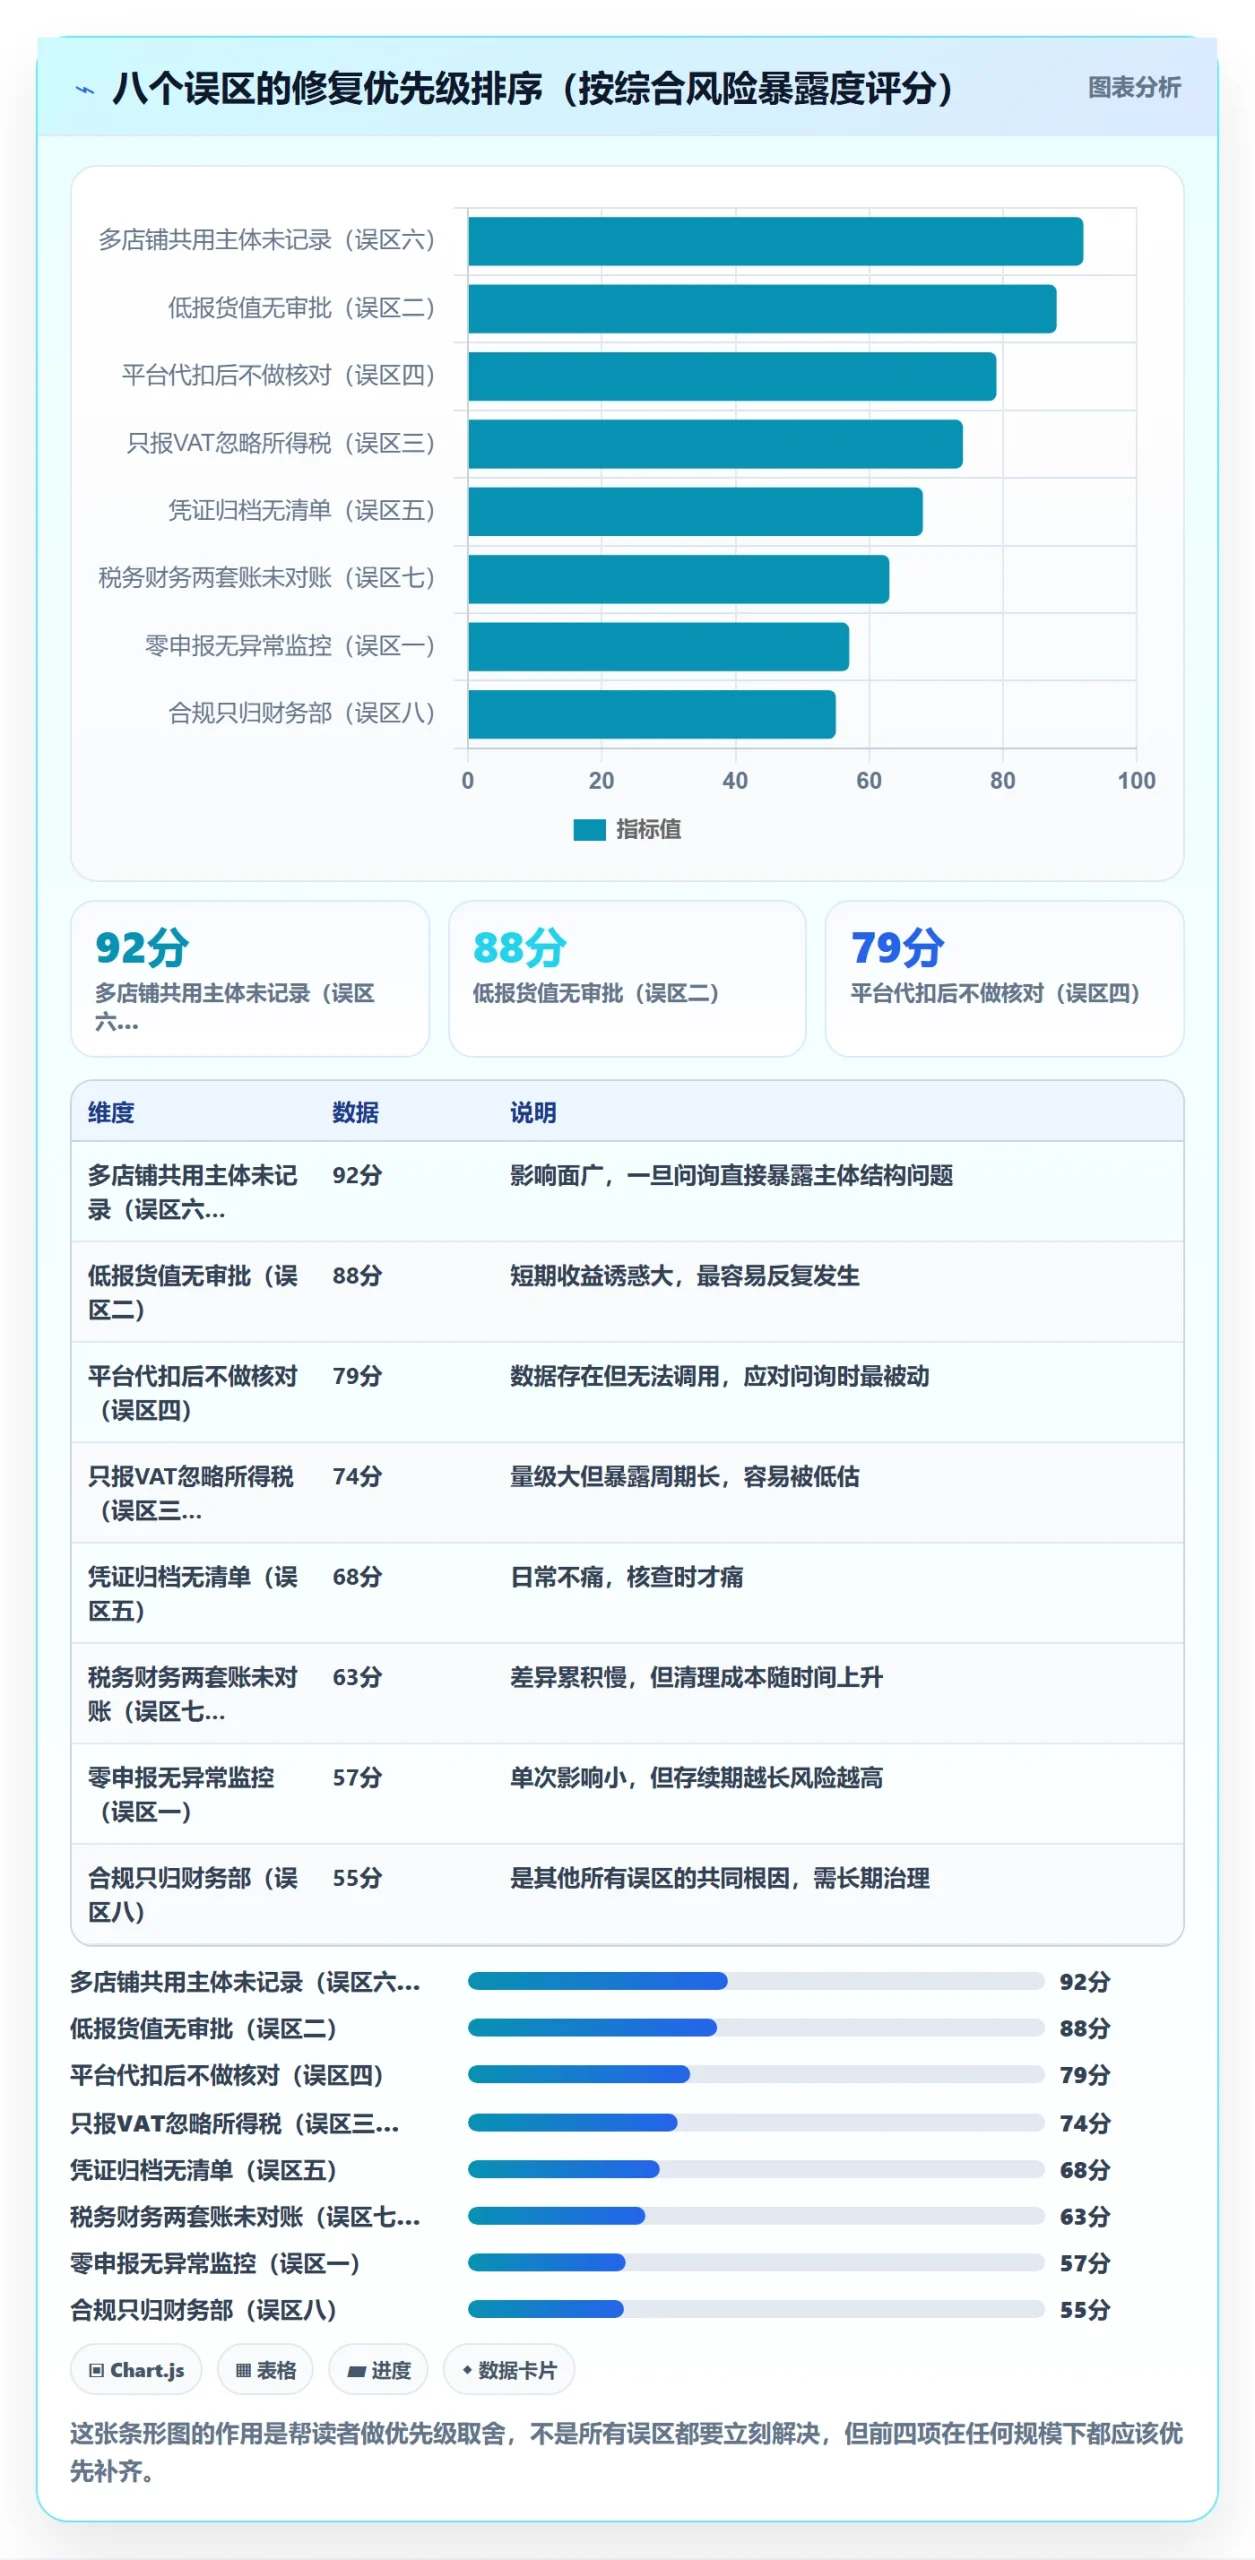Click text 日常不痛，核查时才痛

click(x=627, y=1577)
